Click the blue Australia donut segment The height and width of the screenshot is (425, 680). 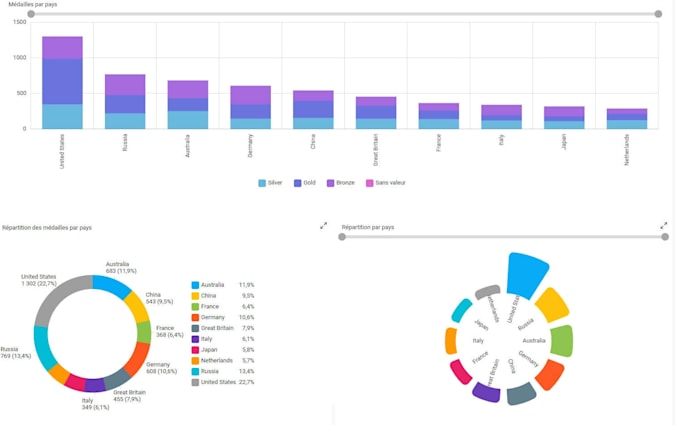click(112, 285)
